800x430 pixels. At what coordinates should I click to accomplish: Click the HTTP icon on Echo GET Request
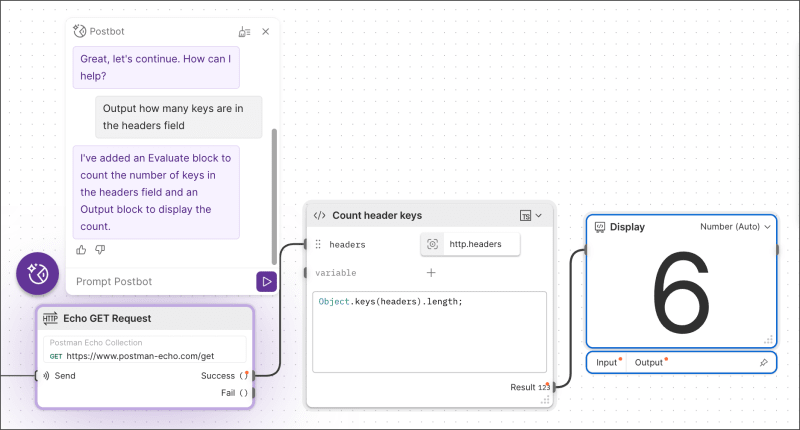coord(50,318)
